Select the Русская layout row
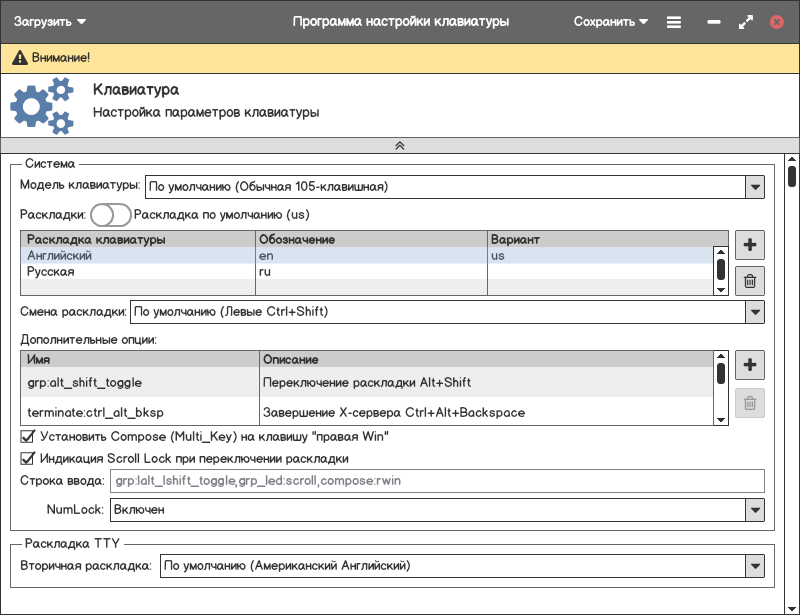Screen dimensions: 800x615 click(x=140, y=272)
